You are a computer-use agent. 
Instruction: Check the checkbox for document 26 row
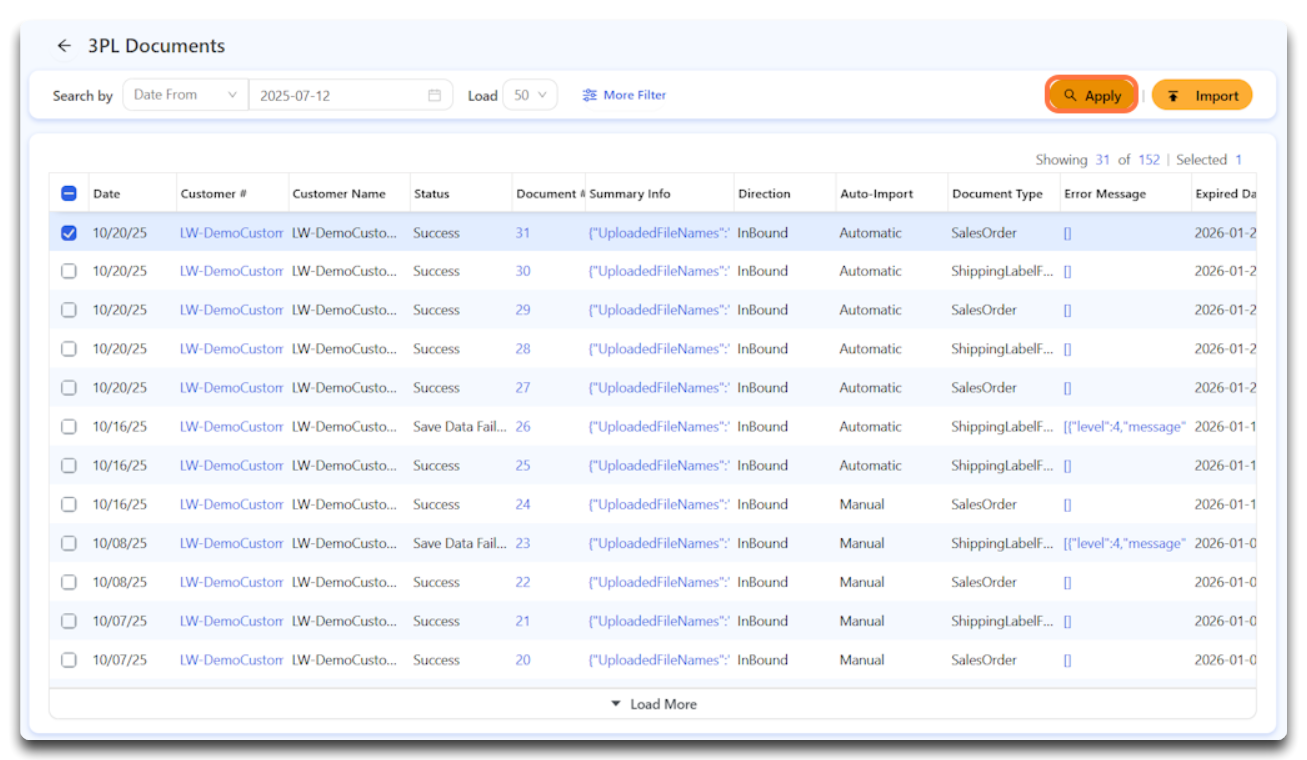(x=69, y=427)
